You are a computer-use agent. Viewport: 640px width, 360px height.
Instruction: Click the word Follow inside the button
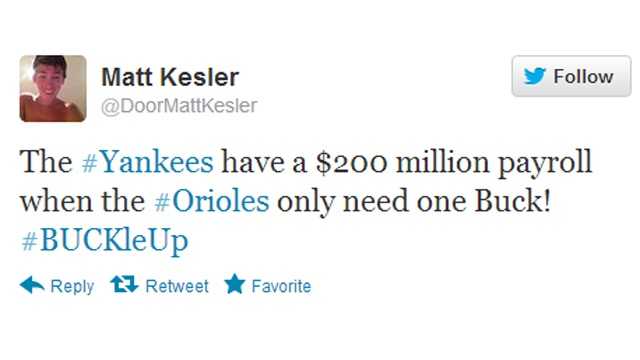(x=583, y=76)
